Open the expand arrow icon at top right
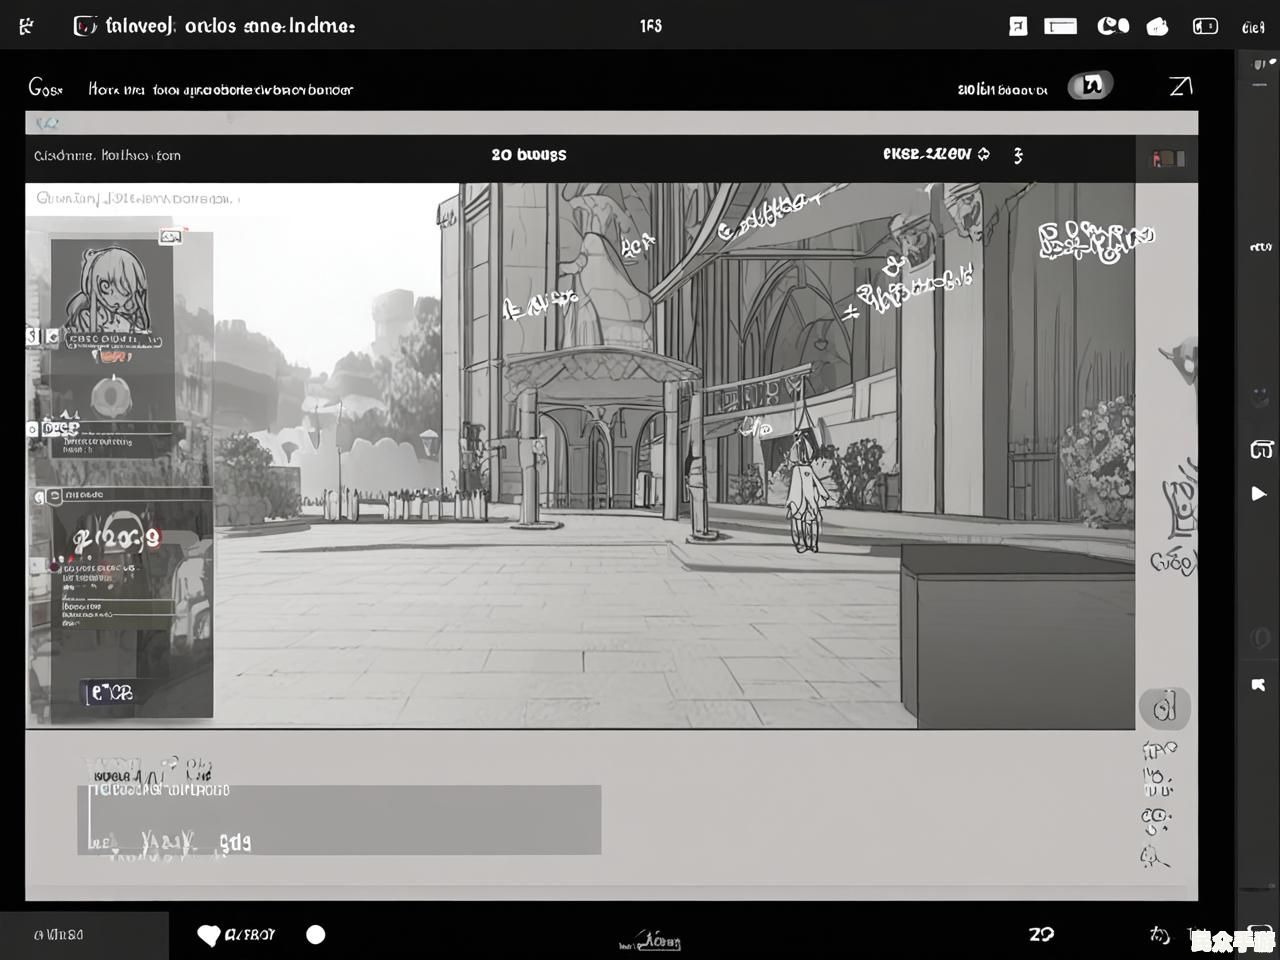This screenshot has height=960, width=1280. tap(1180, 87)
